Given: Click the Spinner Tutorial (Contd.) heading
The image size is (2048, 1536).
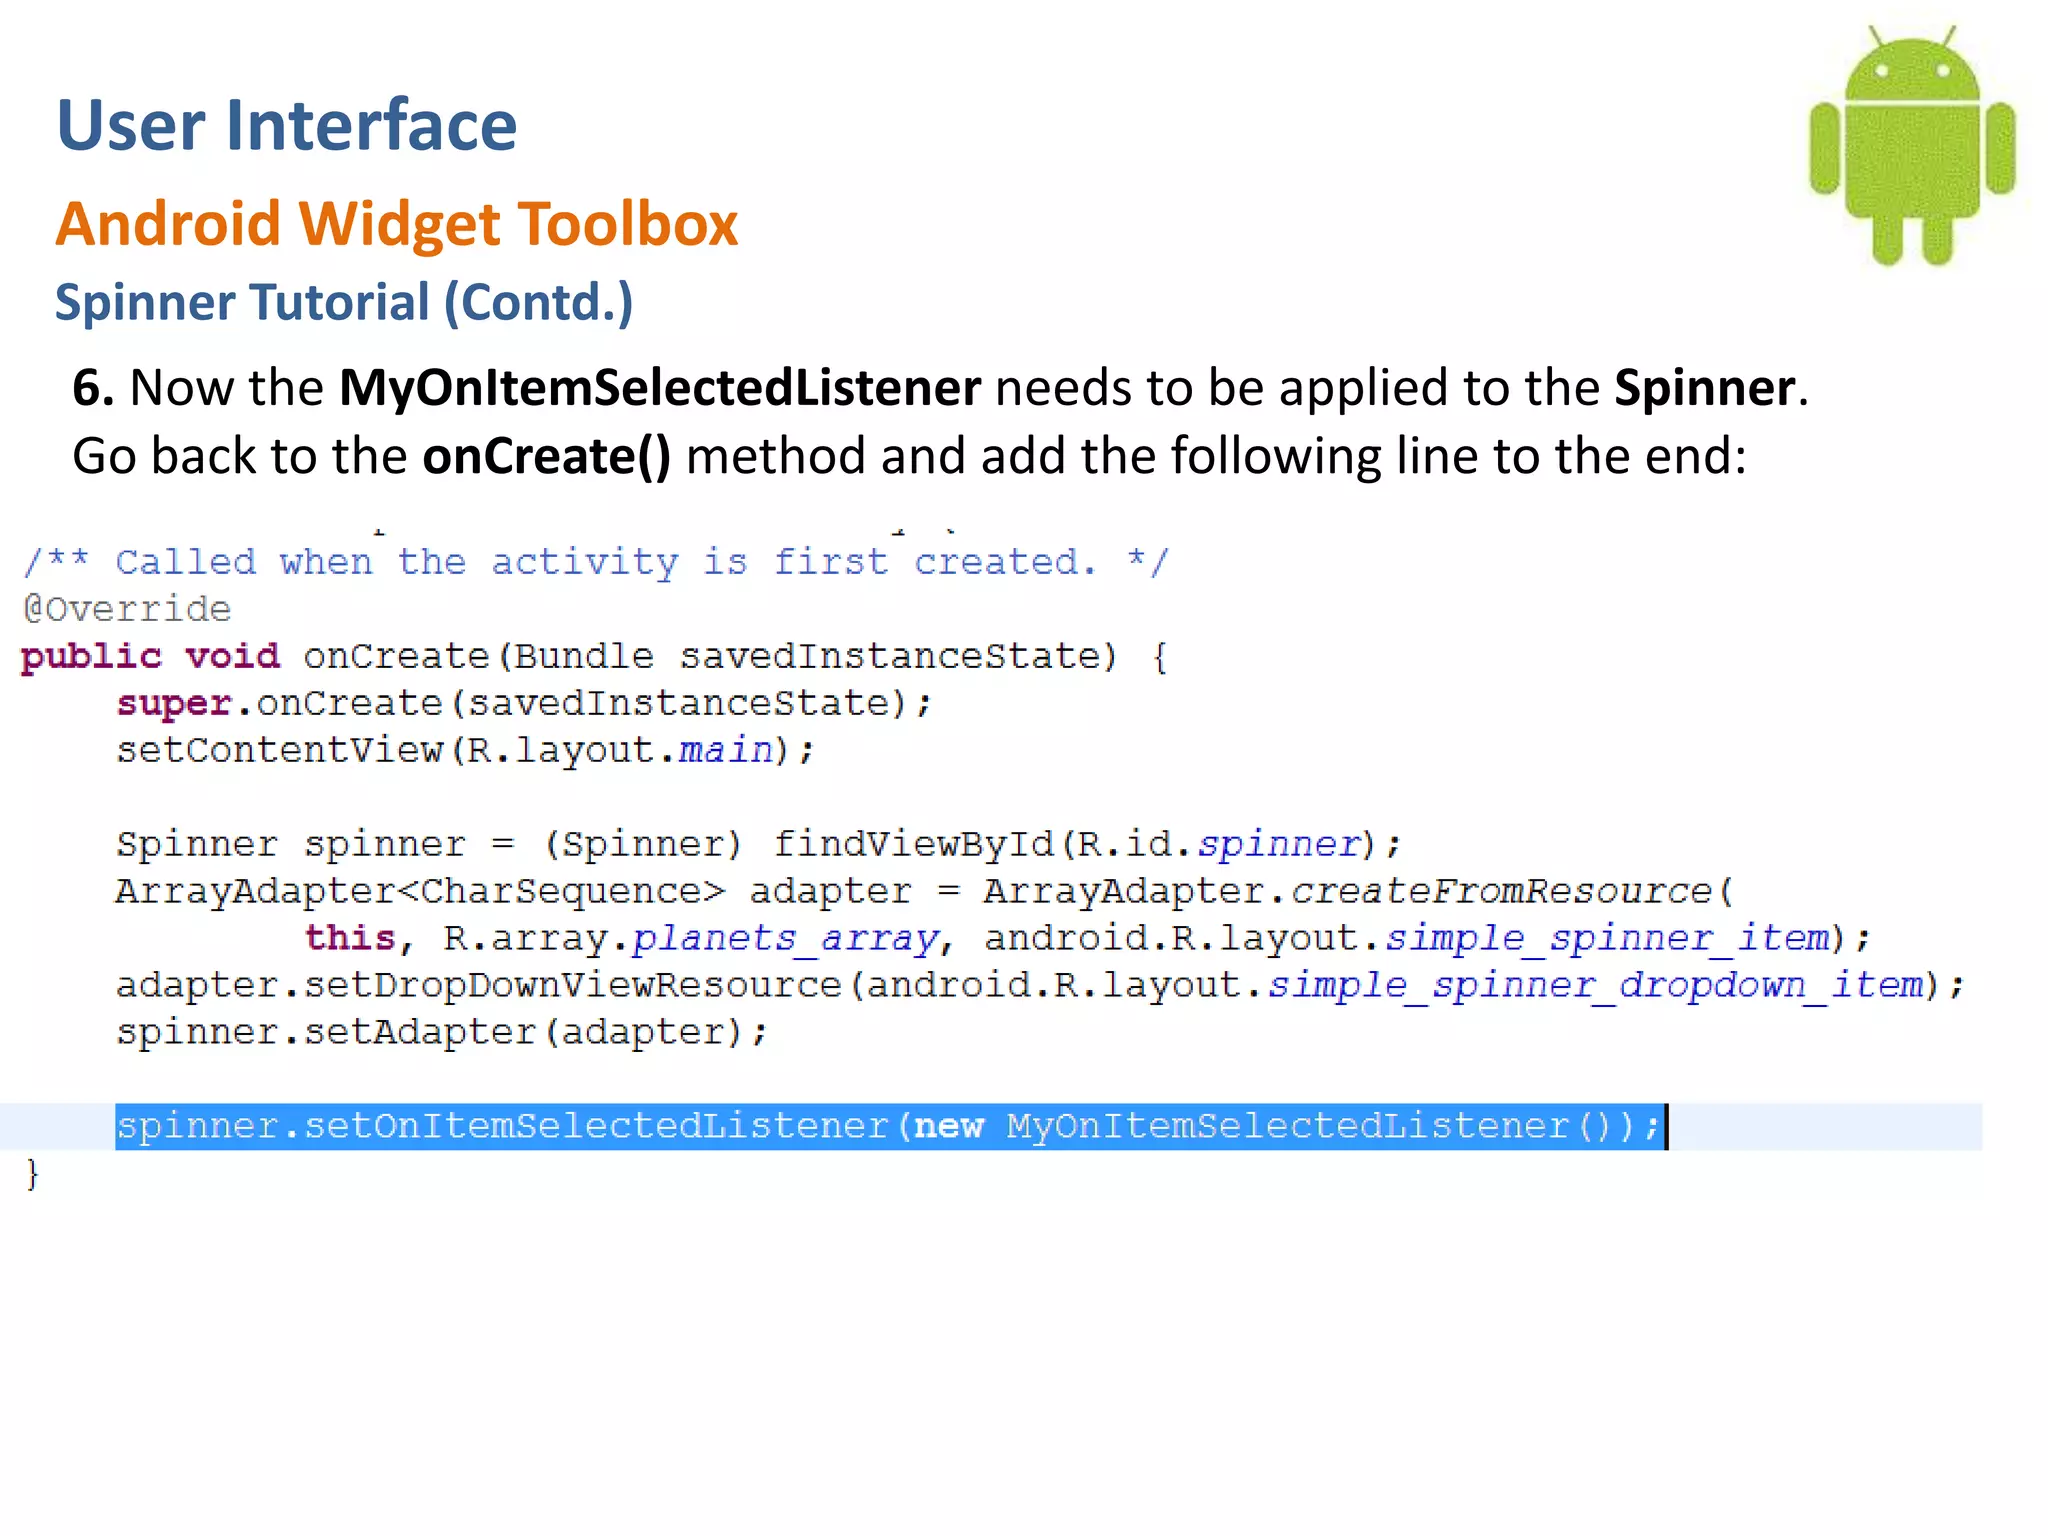Looking at the screenshot, I should point(344,302).
